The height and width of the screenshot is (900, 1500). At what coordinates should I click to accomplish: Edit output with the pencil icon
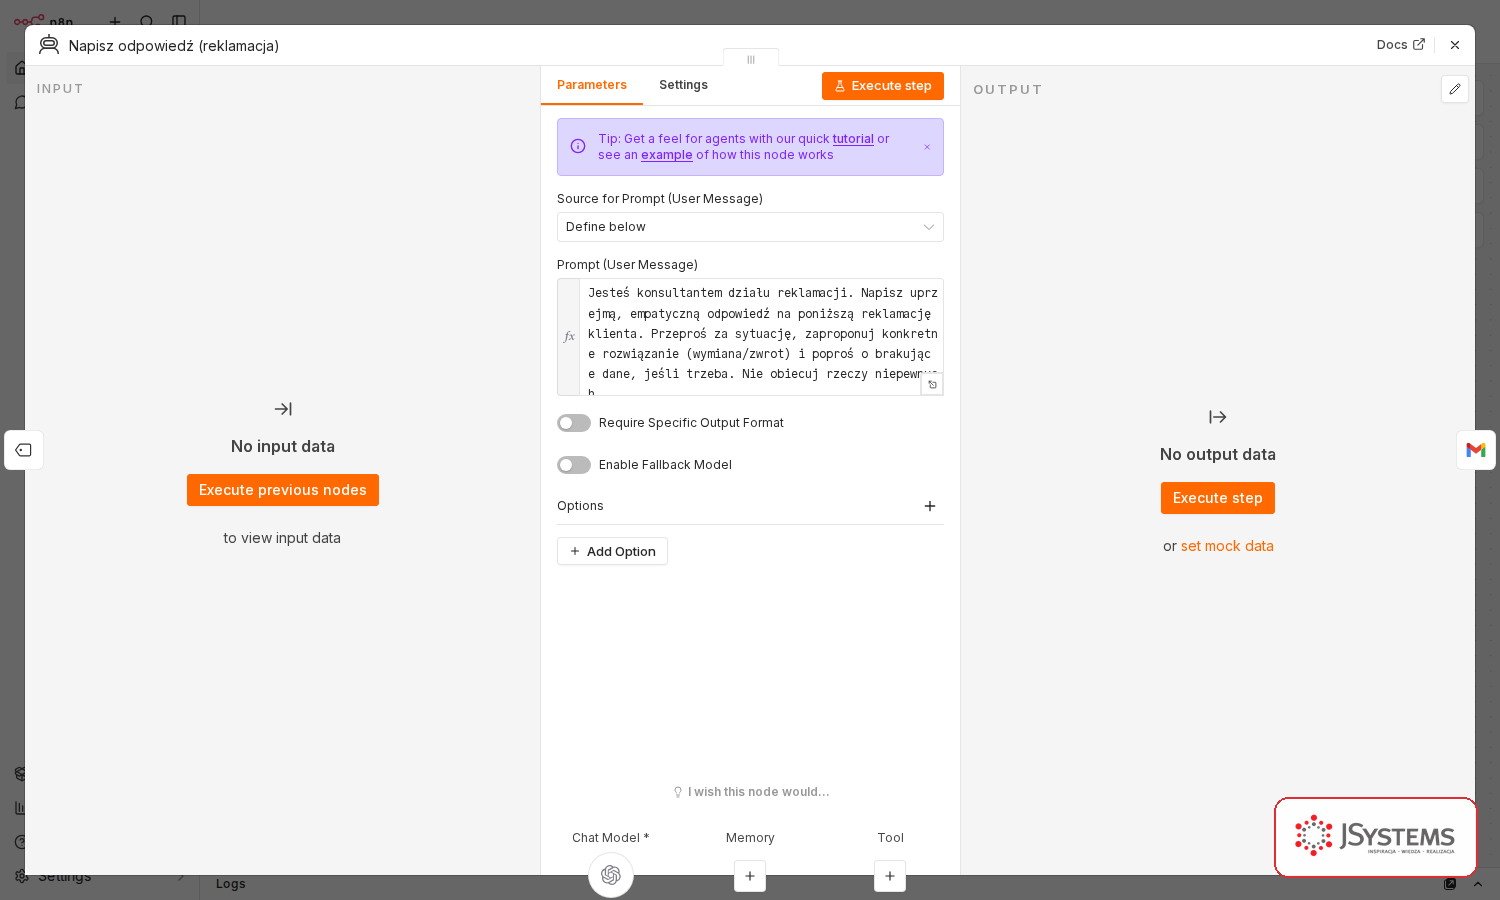click(x=1455, y=89)
